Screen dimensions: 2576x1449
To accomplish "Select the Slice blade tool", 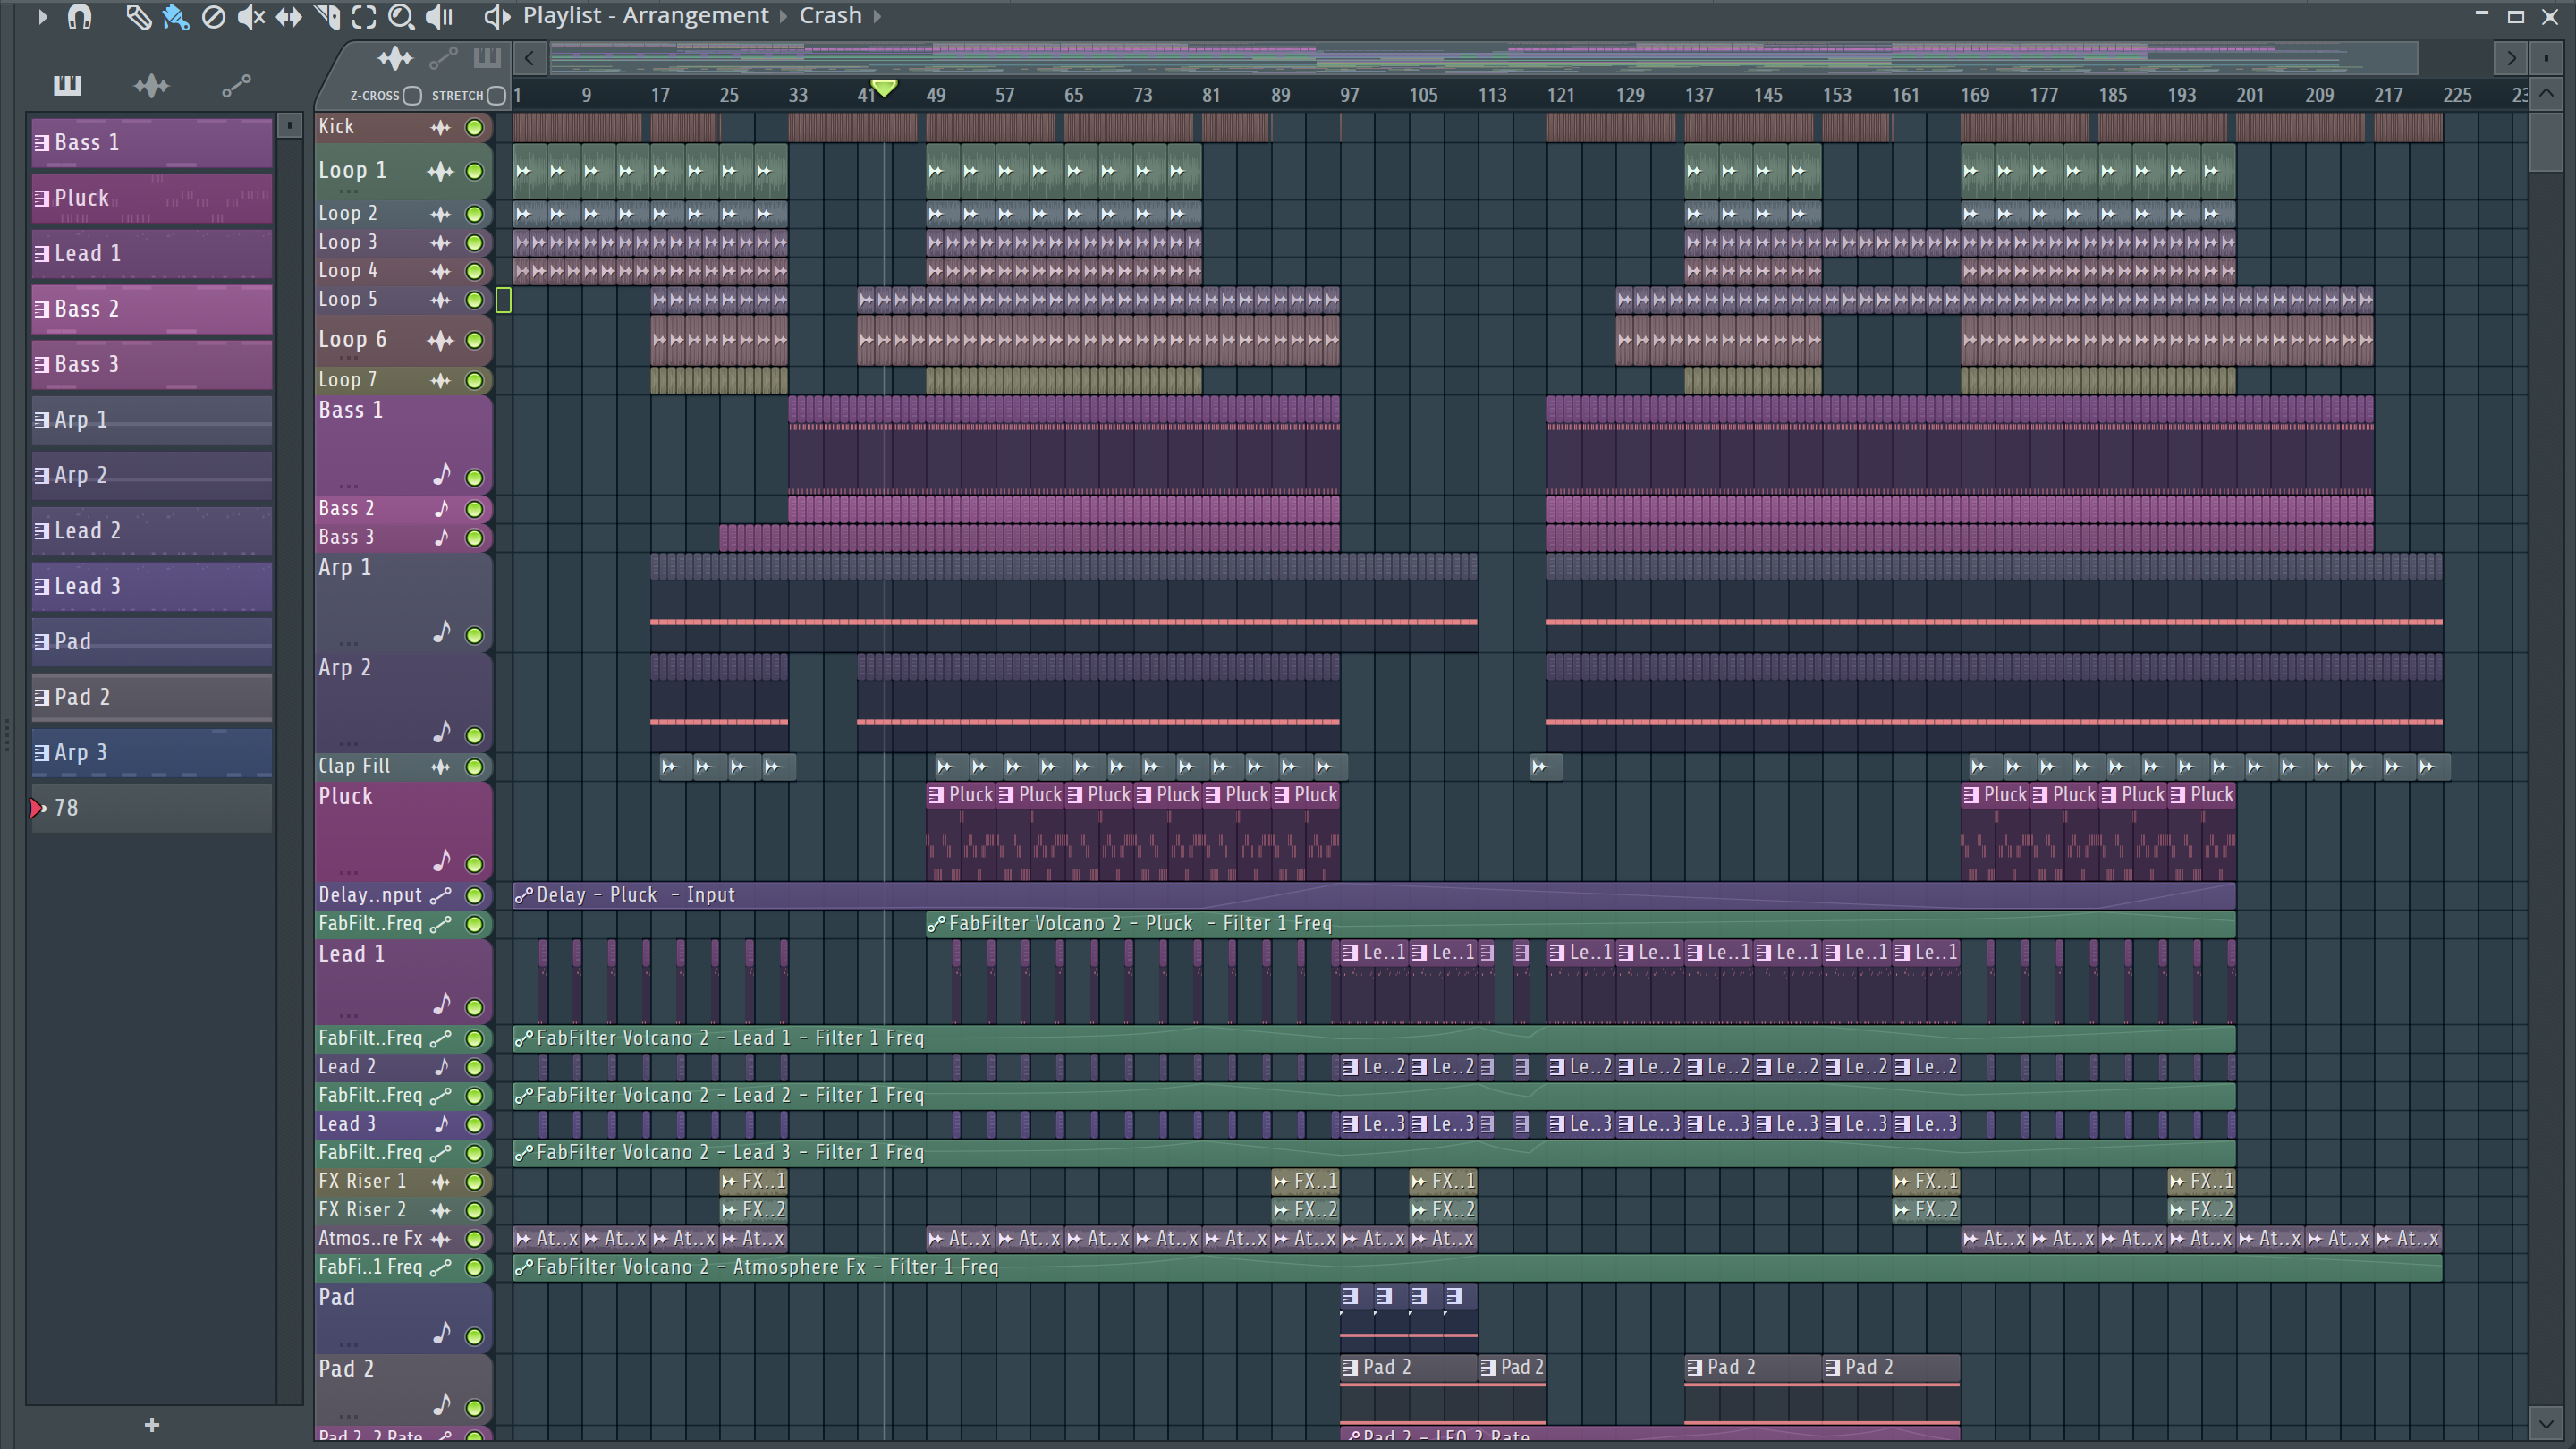I will tap(326, 17).
